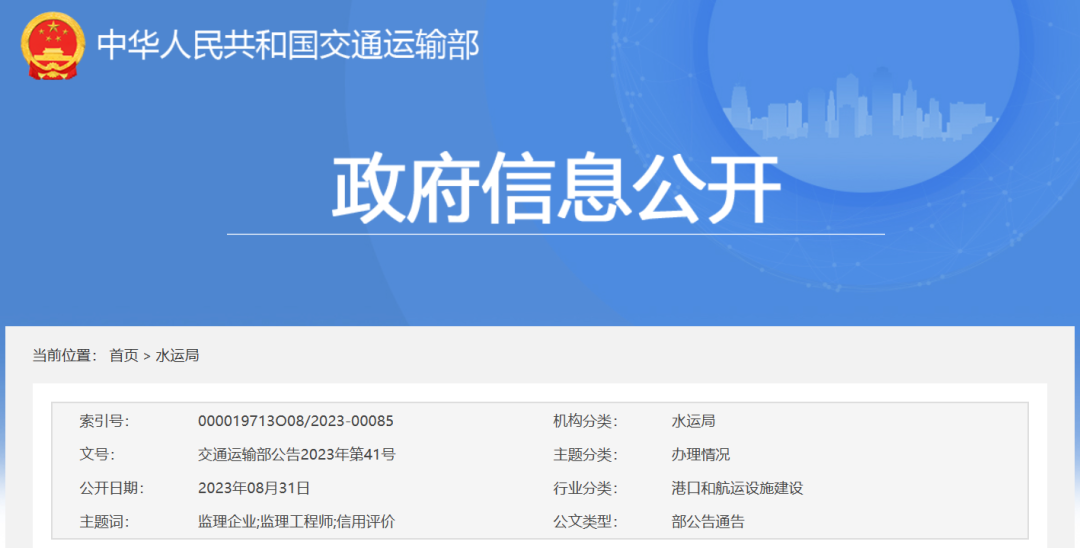Select the 行业分类 label

click(x=585, y=488)
